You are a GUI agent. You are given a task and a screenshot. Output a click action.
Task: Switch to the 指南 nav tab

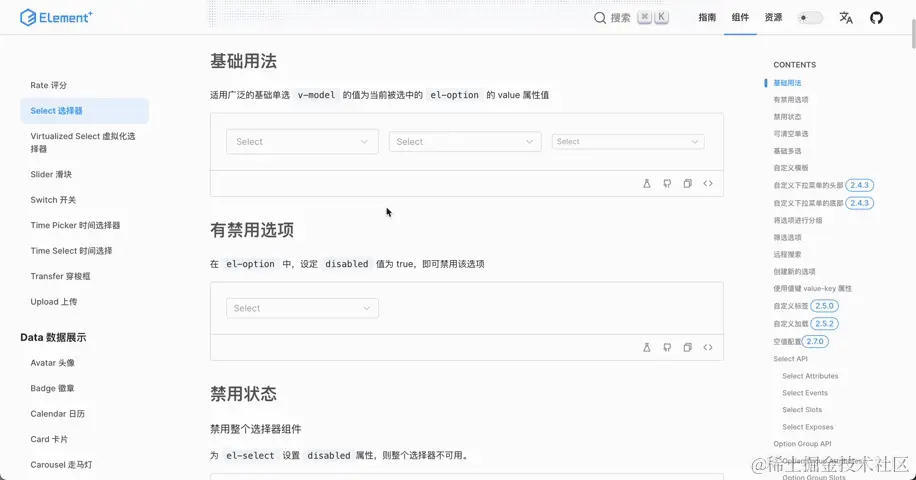point(707,18)
